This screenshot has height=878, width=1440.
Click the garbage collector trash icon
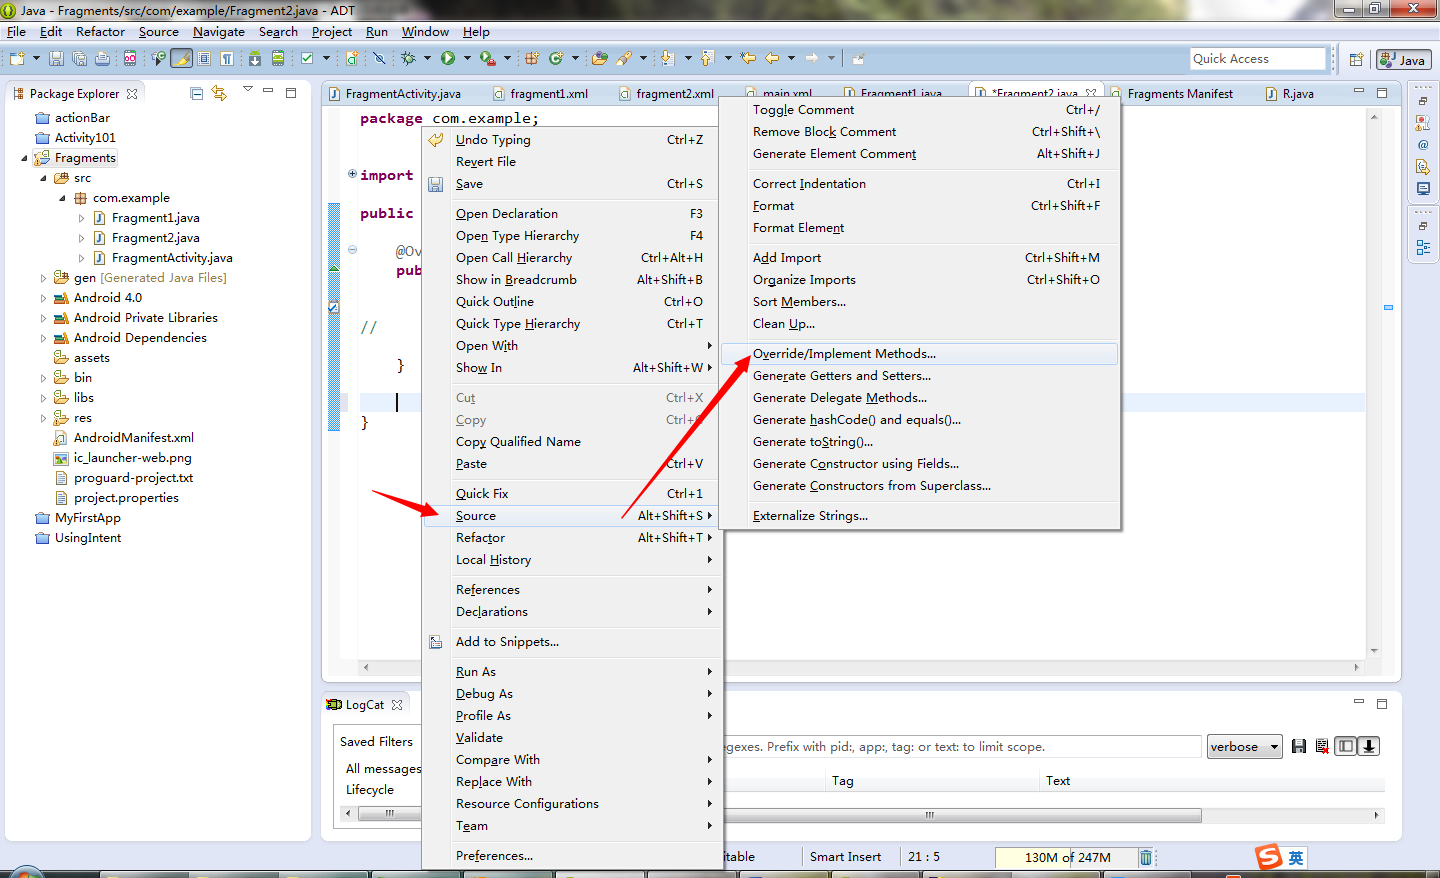click(1146, 857)
